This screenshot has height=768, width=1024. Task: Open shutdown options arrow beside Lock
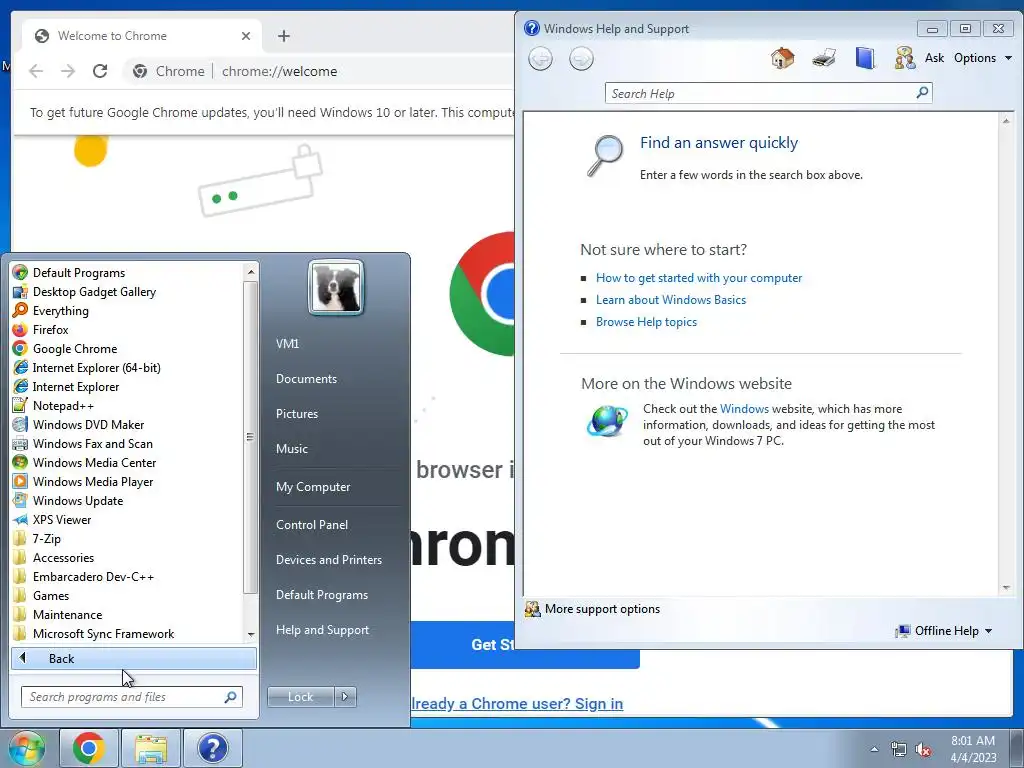click(x=345, y=697)
